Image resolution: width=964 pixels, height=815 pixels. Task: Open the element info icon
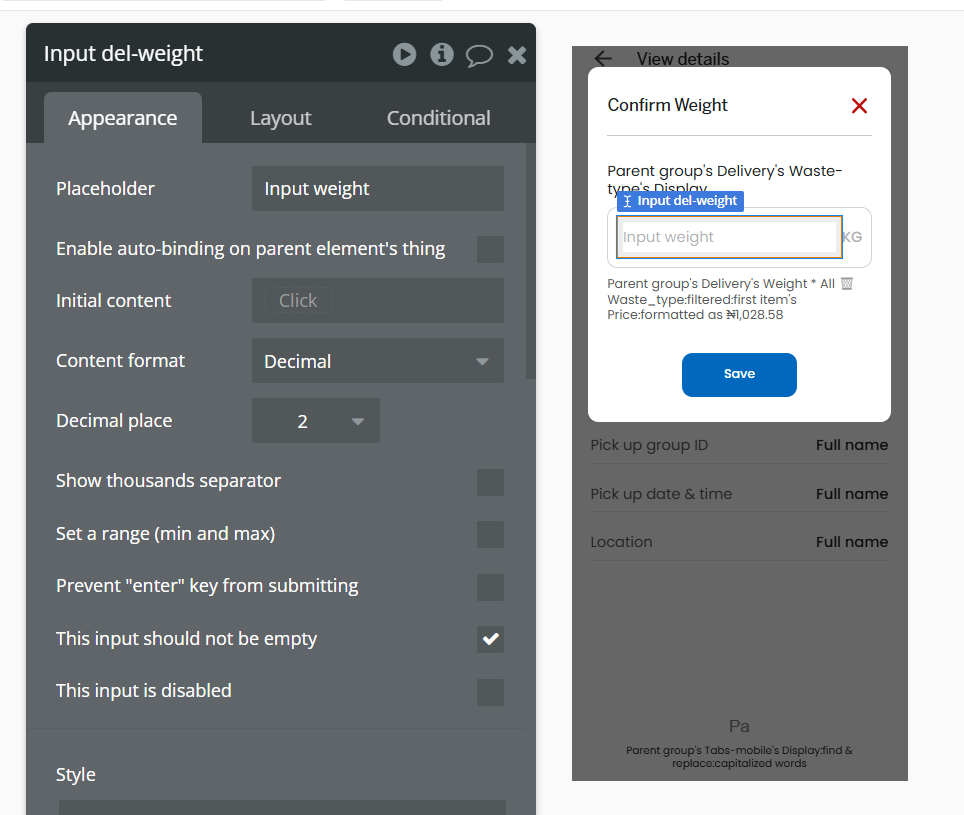441,55
